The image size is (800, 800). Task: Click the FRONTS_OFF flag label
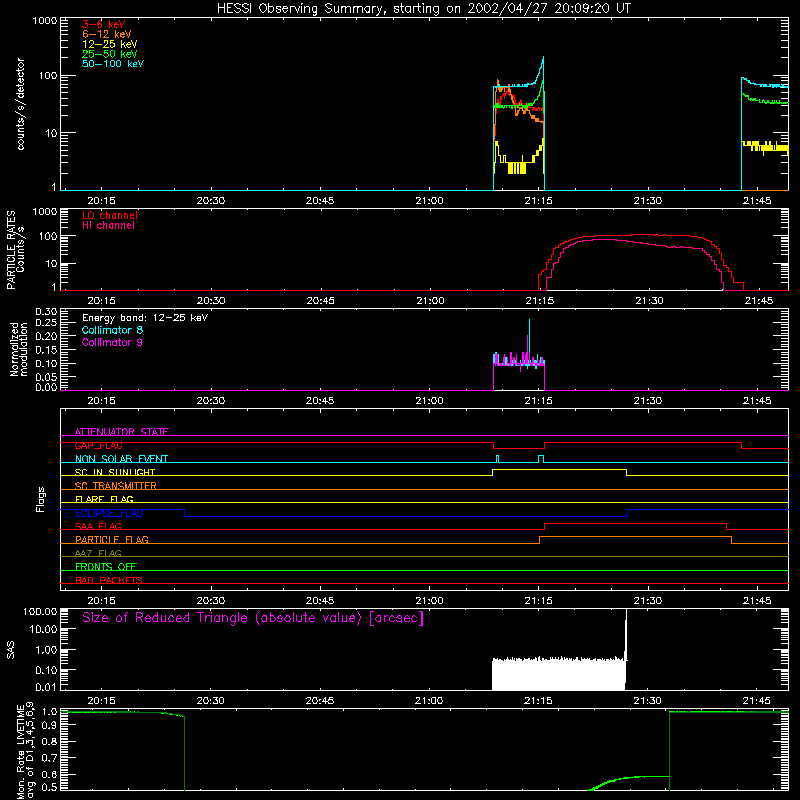click(x=106, y=566)
